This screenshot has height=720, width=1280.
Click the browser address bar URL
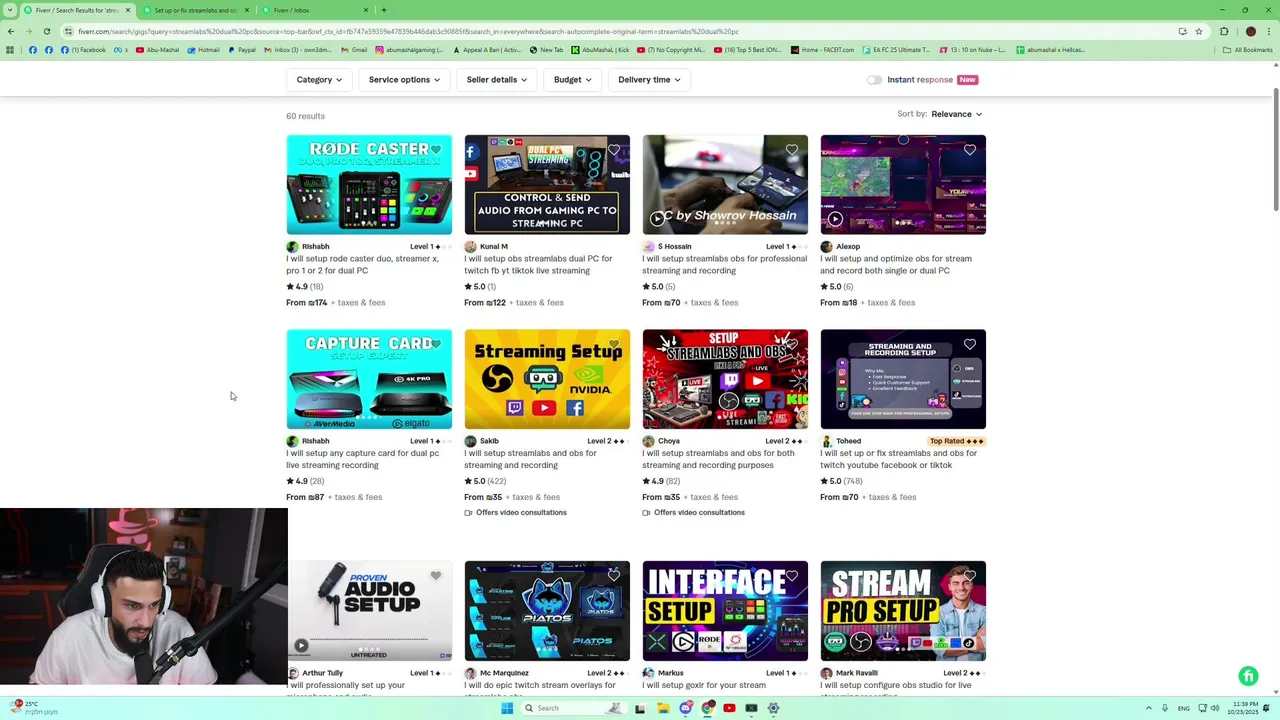point(408,31)
